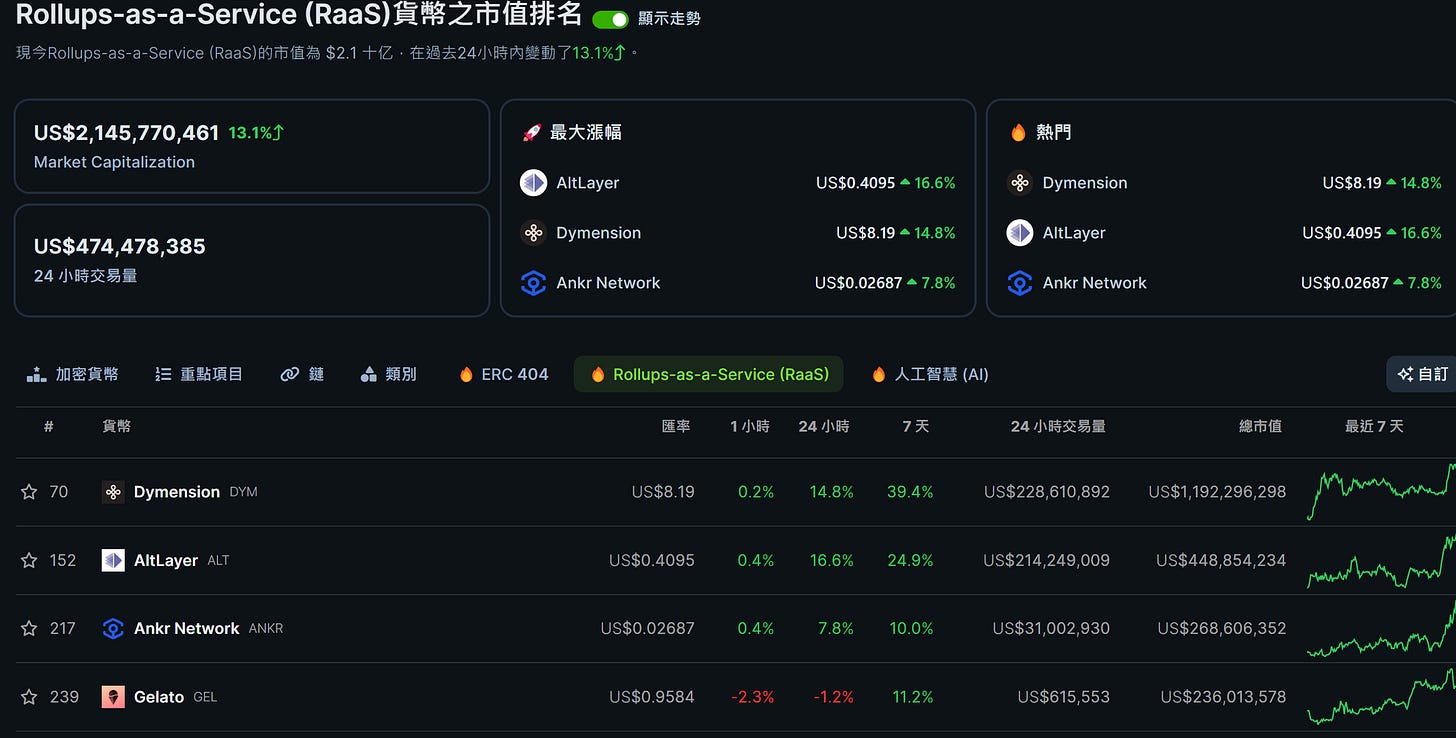Click market cap value US$2,145,770,461
The width and height of the screenshot is (1456, 738).
[x=126, y=133]
